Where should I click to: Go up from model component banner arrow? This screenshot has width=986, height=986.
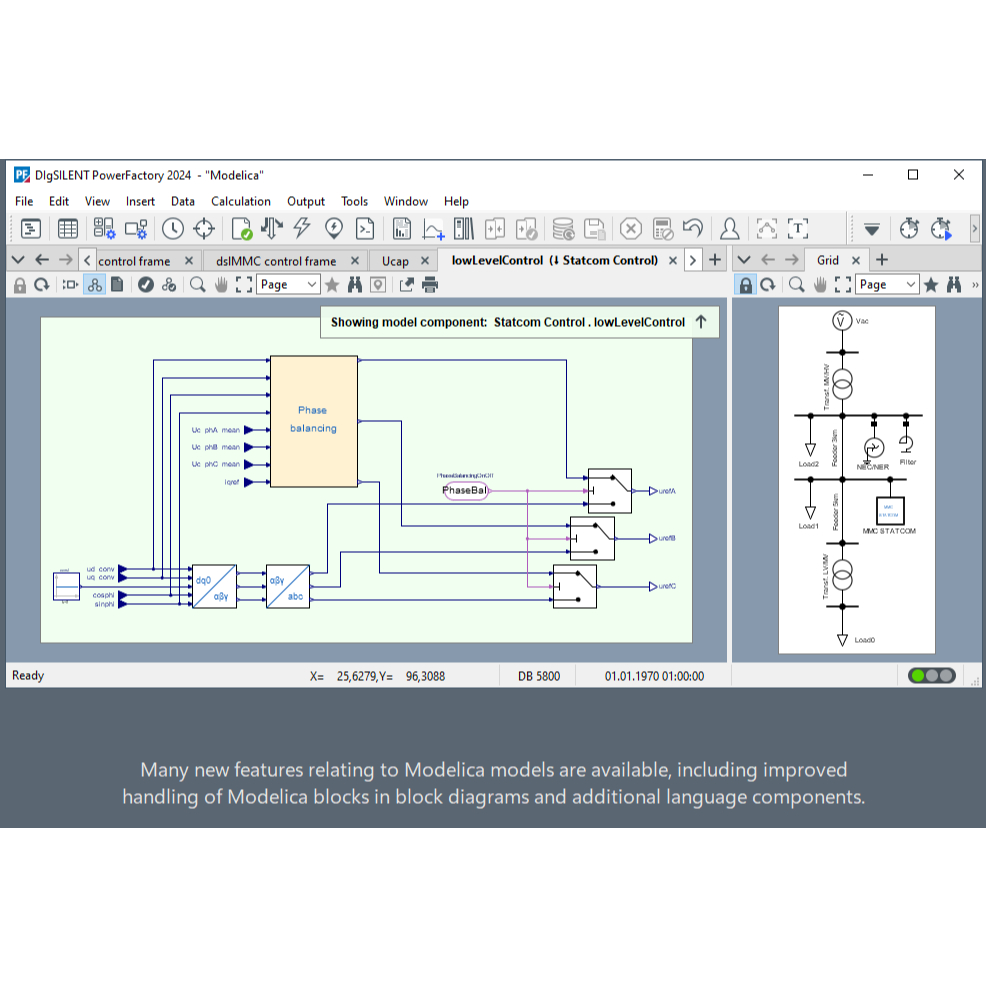pyautogui.click(x=701, y=322)
